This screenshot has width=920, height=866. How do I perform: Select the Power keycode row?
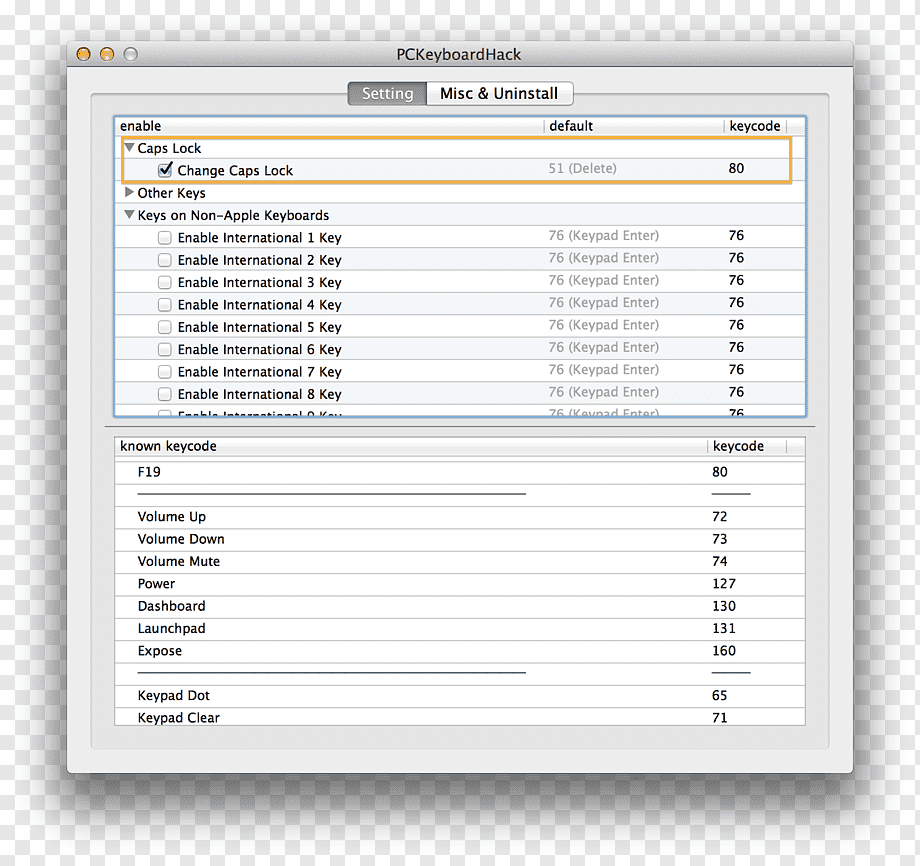point(460,584)
